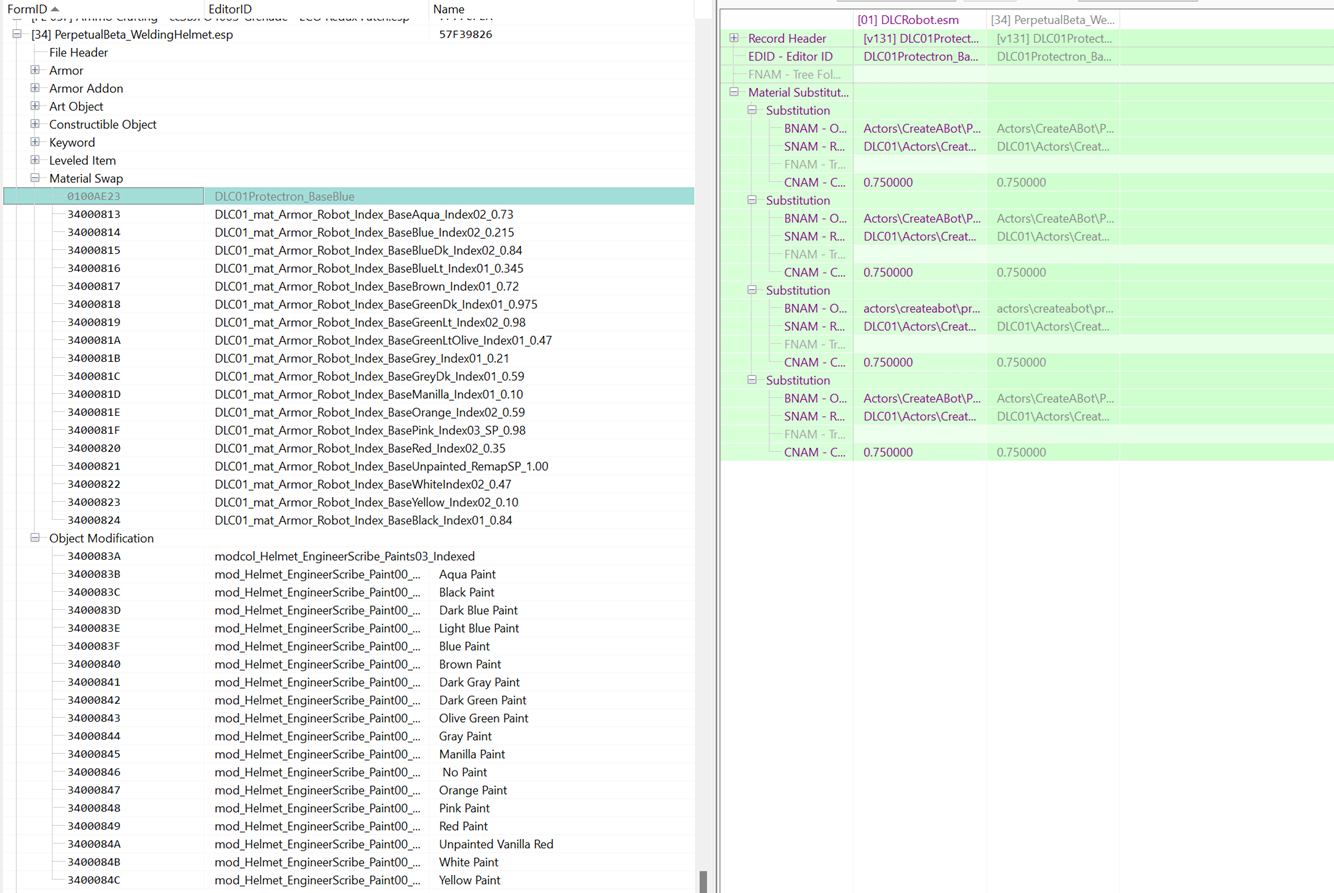Image resolution: width=1334 pixels, height=893 pixels.
Task: Select the BaseBlueDk_Index02_0.84 material swap
Action: click(348, 250)
